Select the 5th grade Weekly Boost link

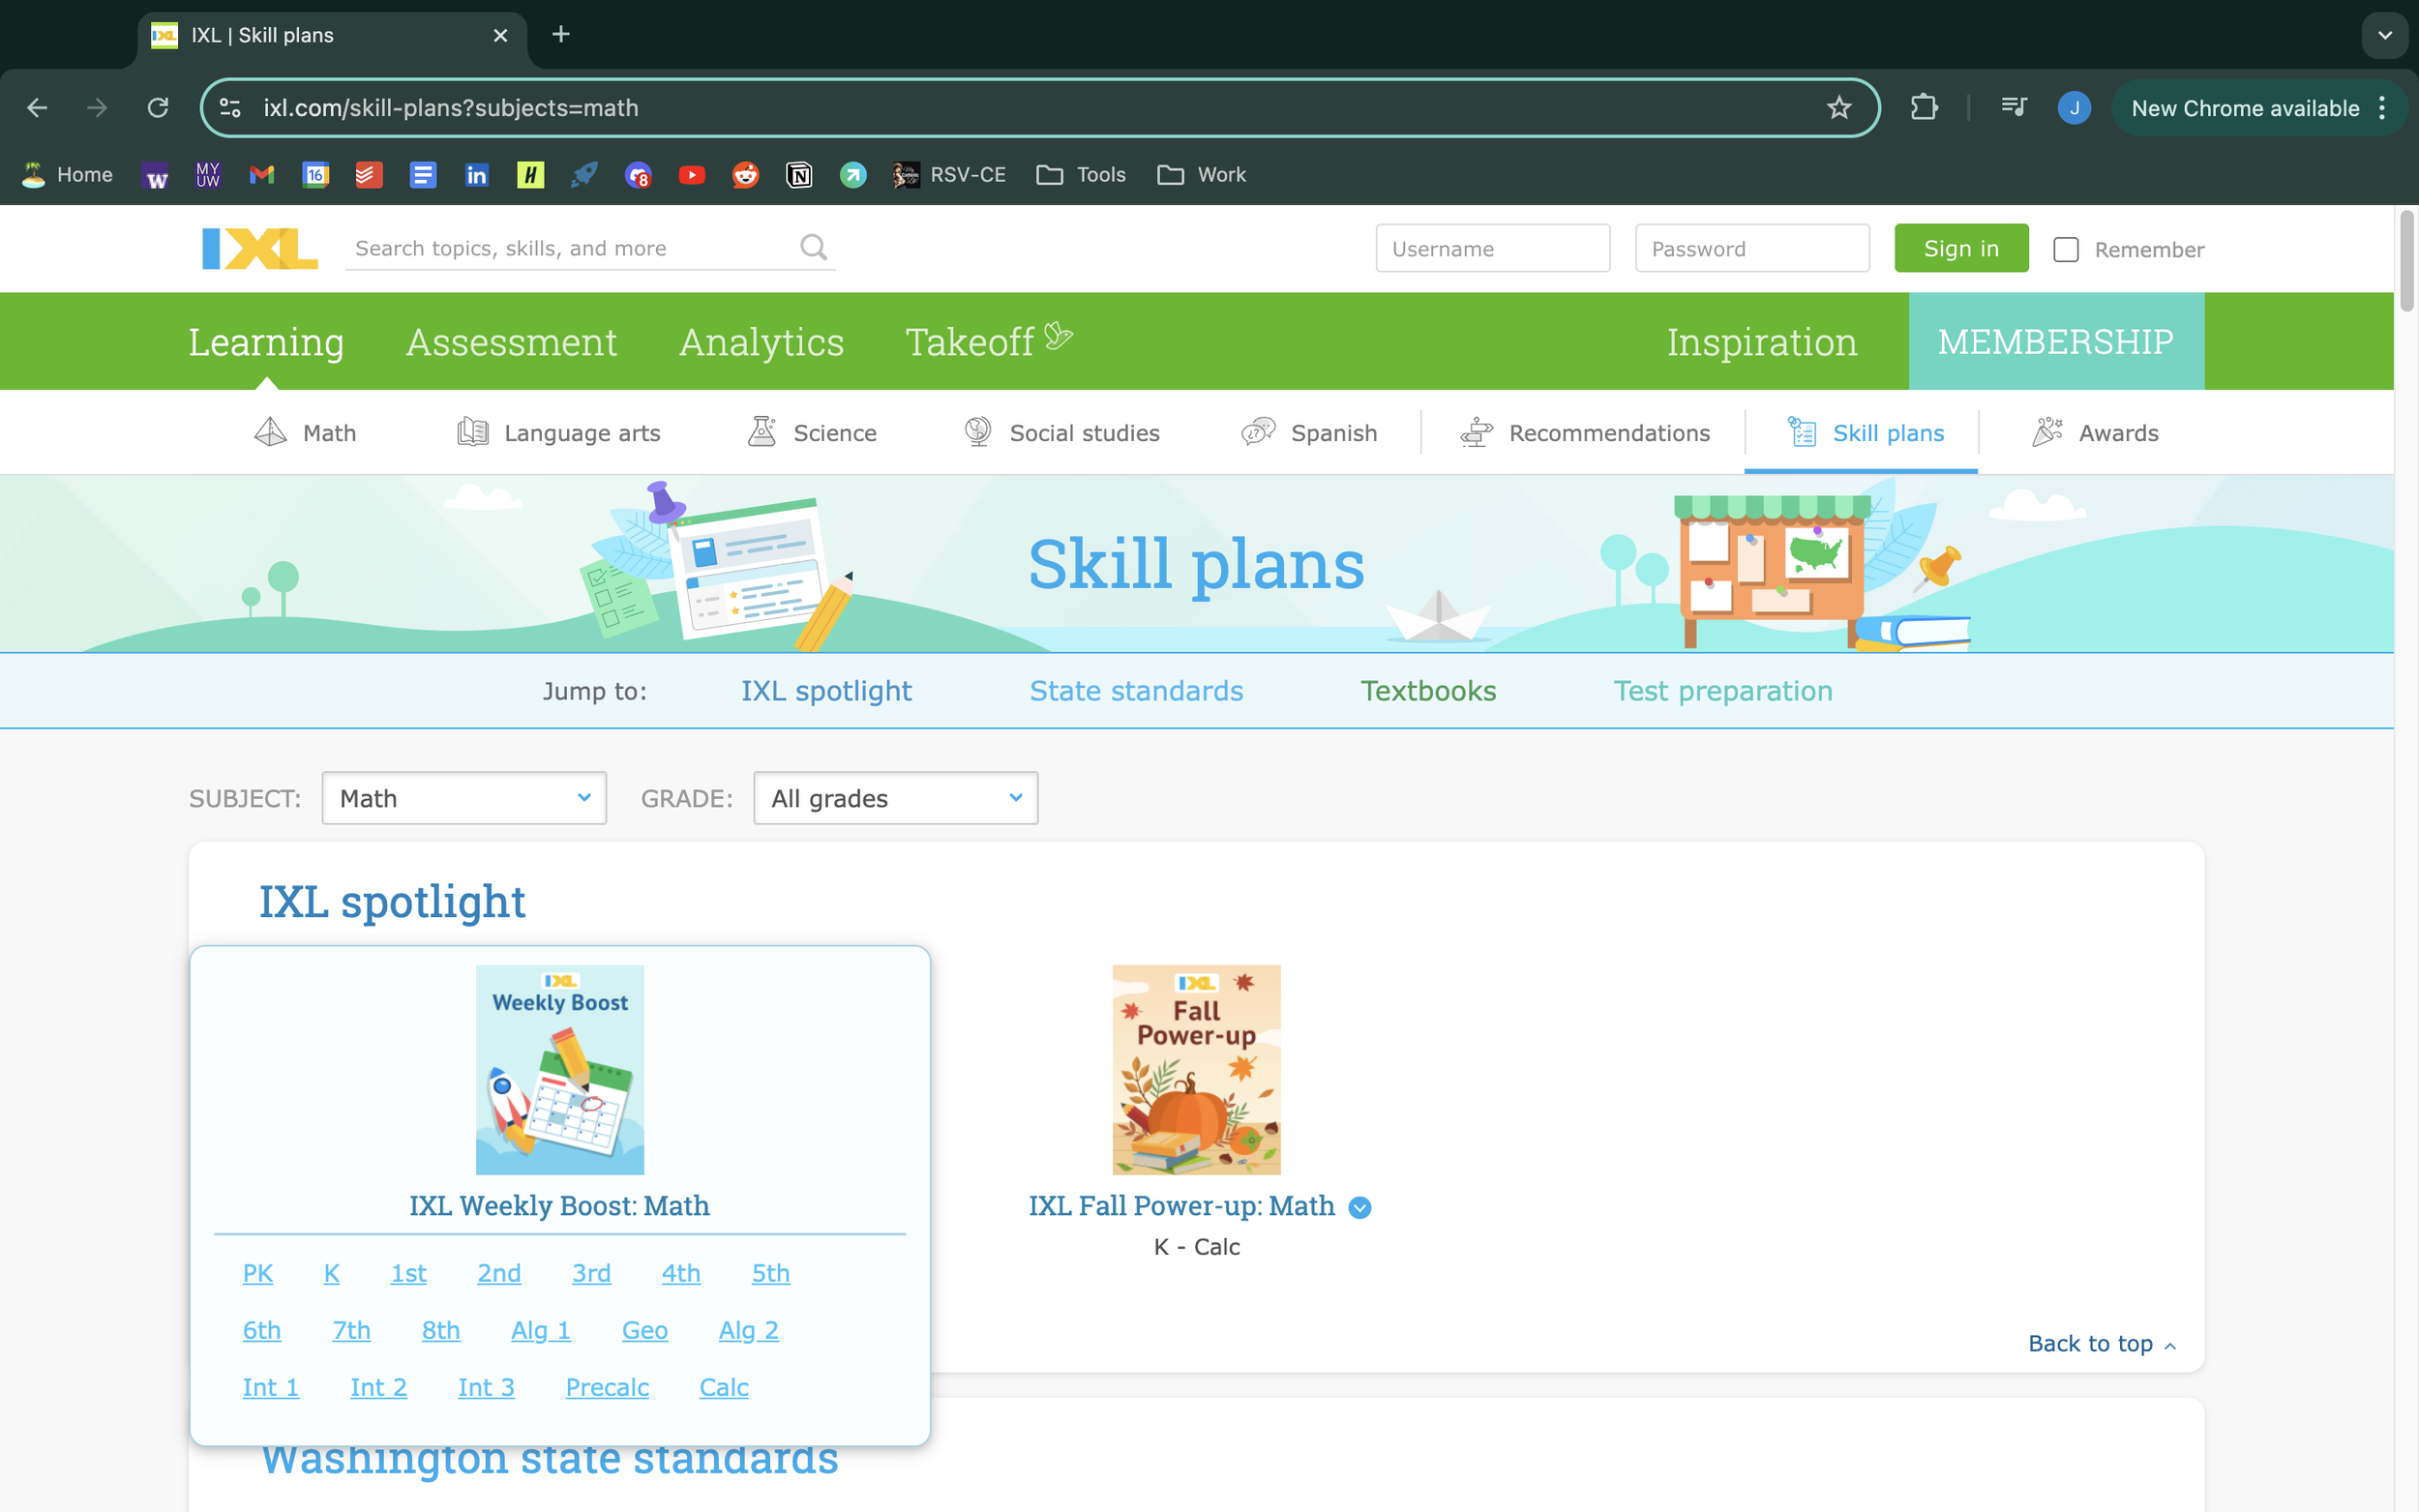770,1273
